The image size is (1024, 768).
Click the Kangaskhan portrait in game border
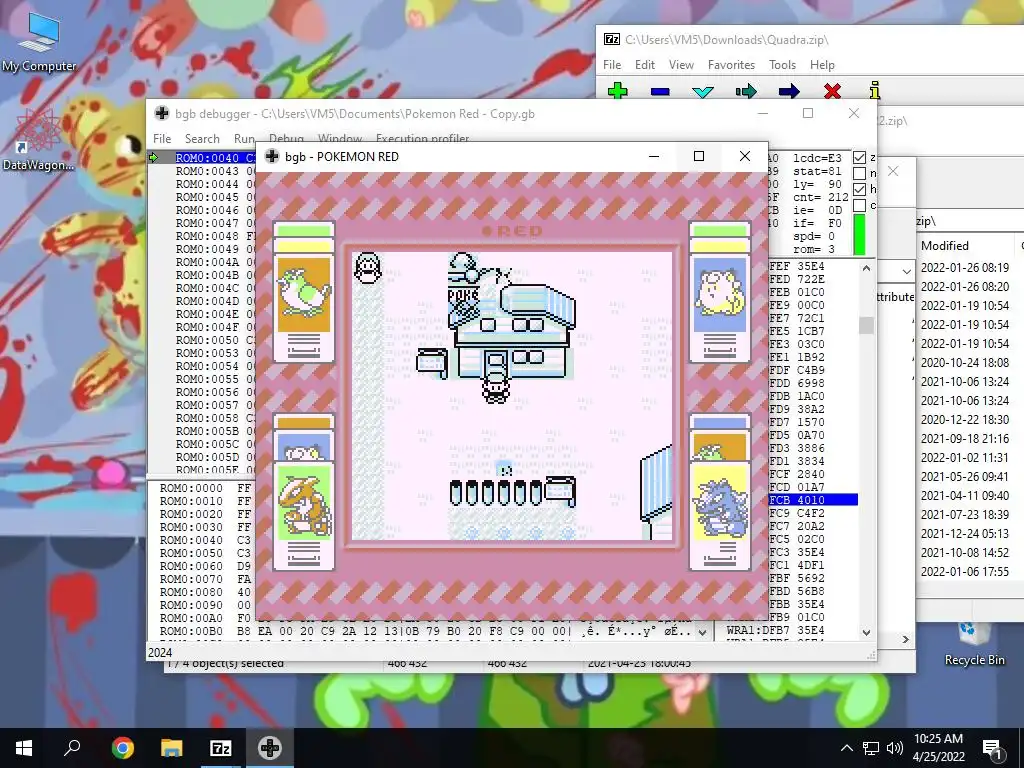(304, 502)
